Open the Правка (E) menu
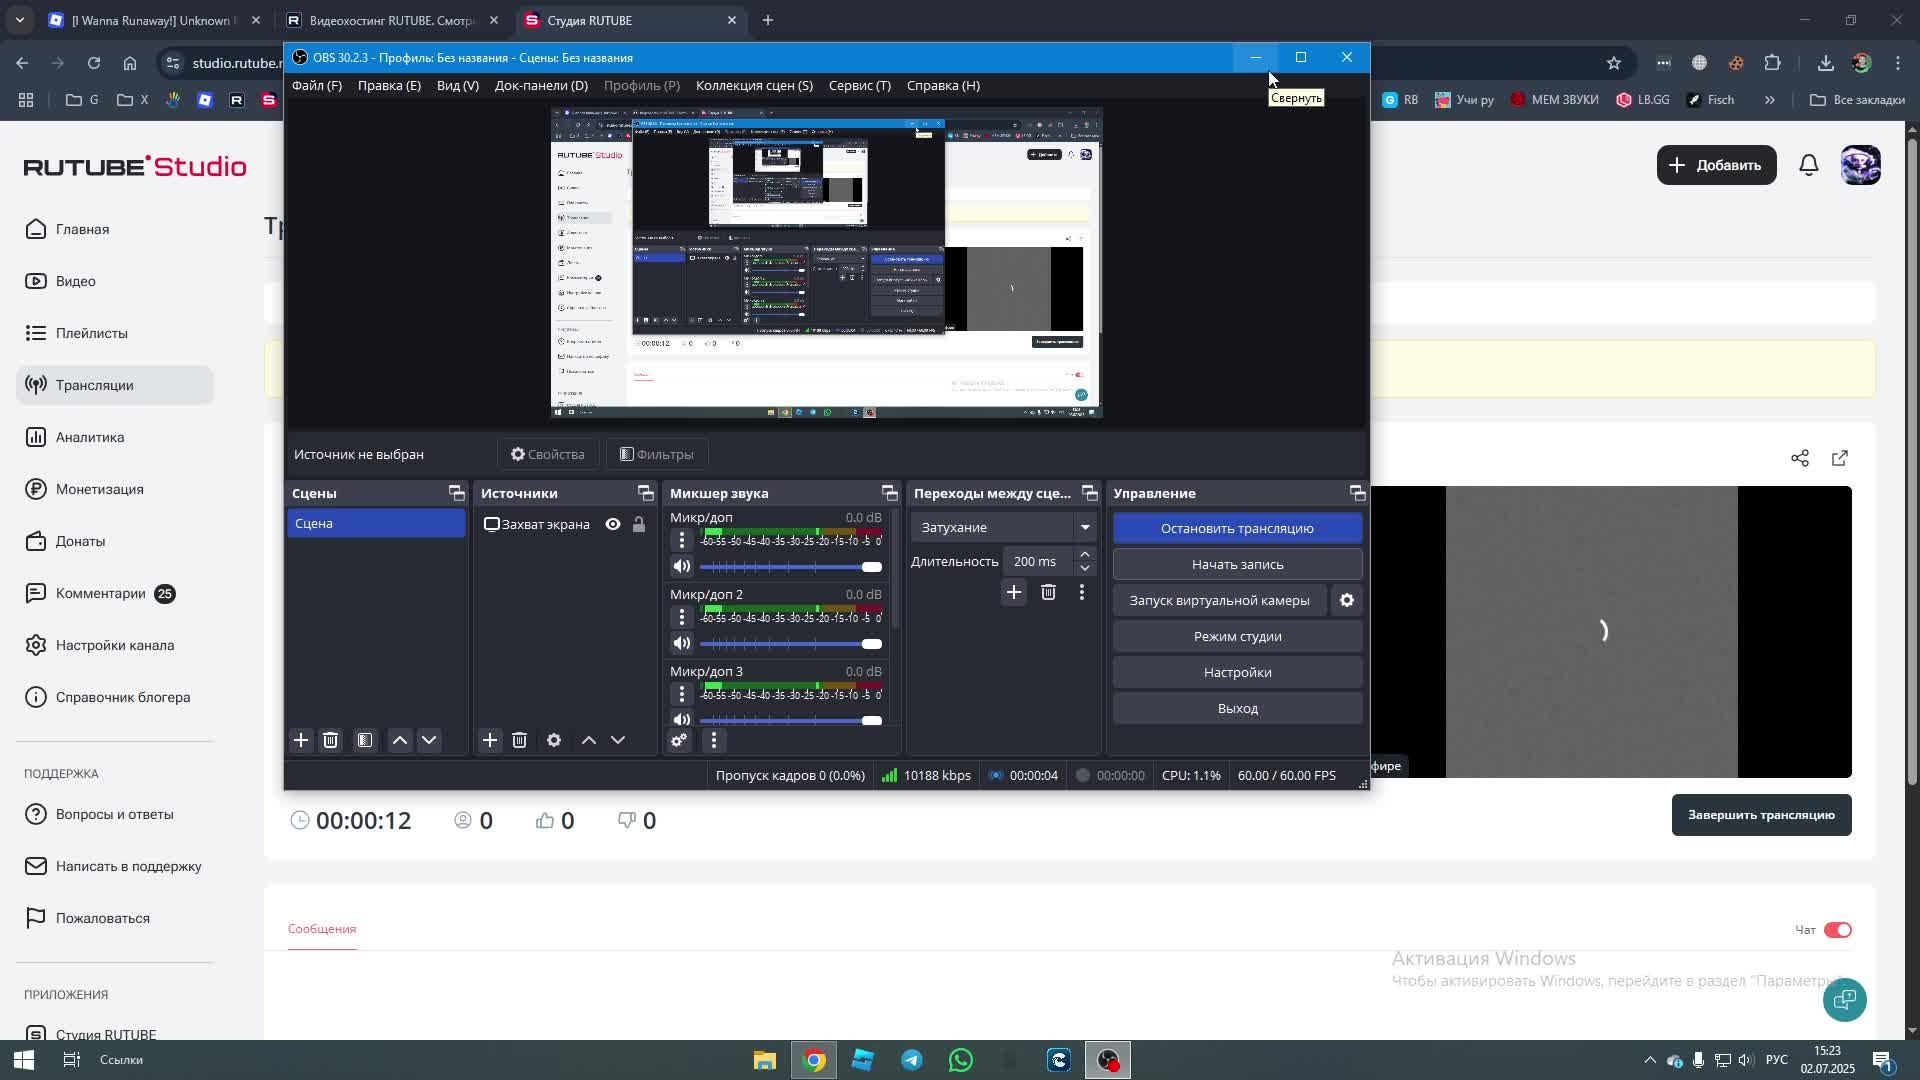This screenshot has width=1920, height=1080. [389, 85]
